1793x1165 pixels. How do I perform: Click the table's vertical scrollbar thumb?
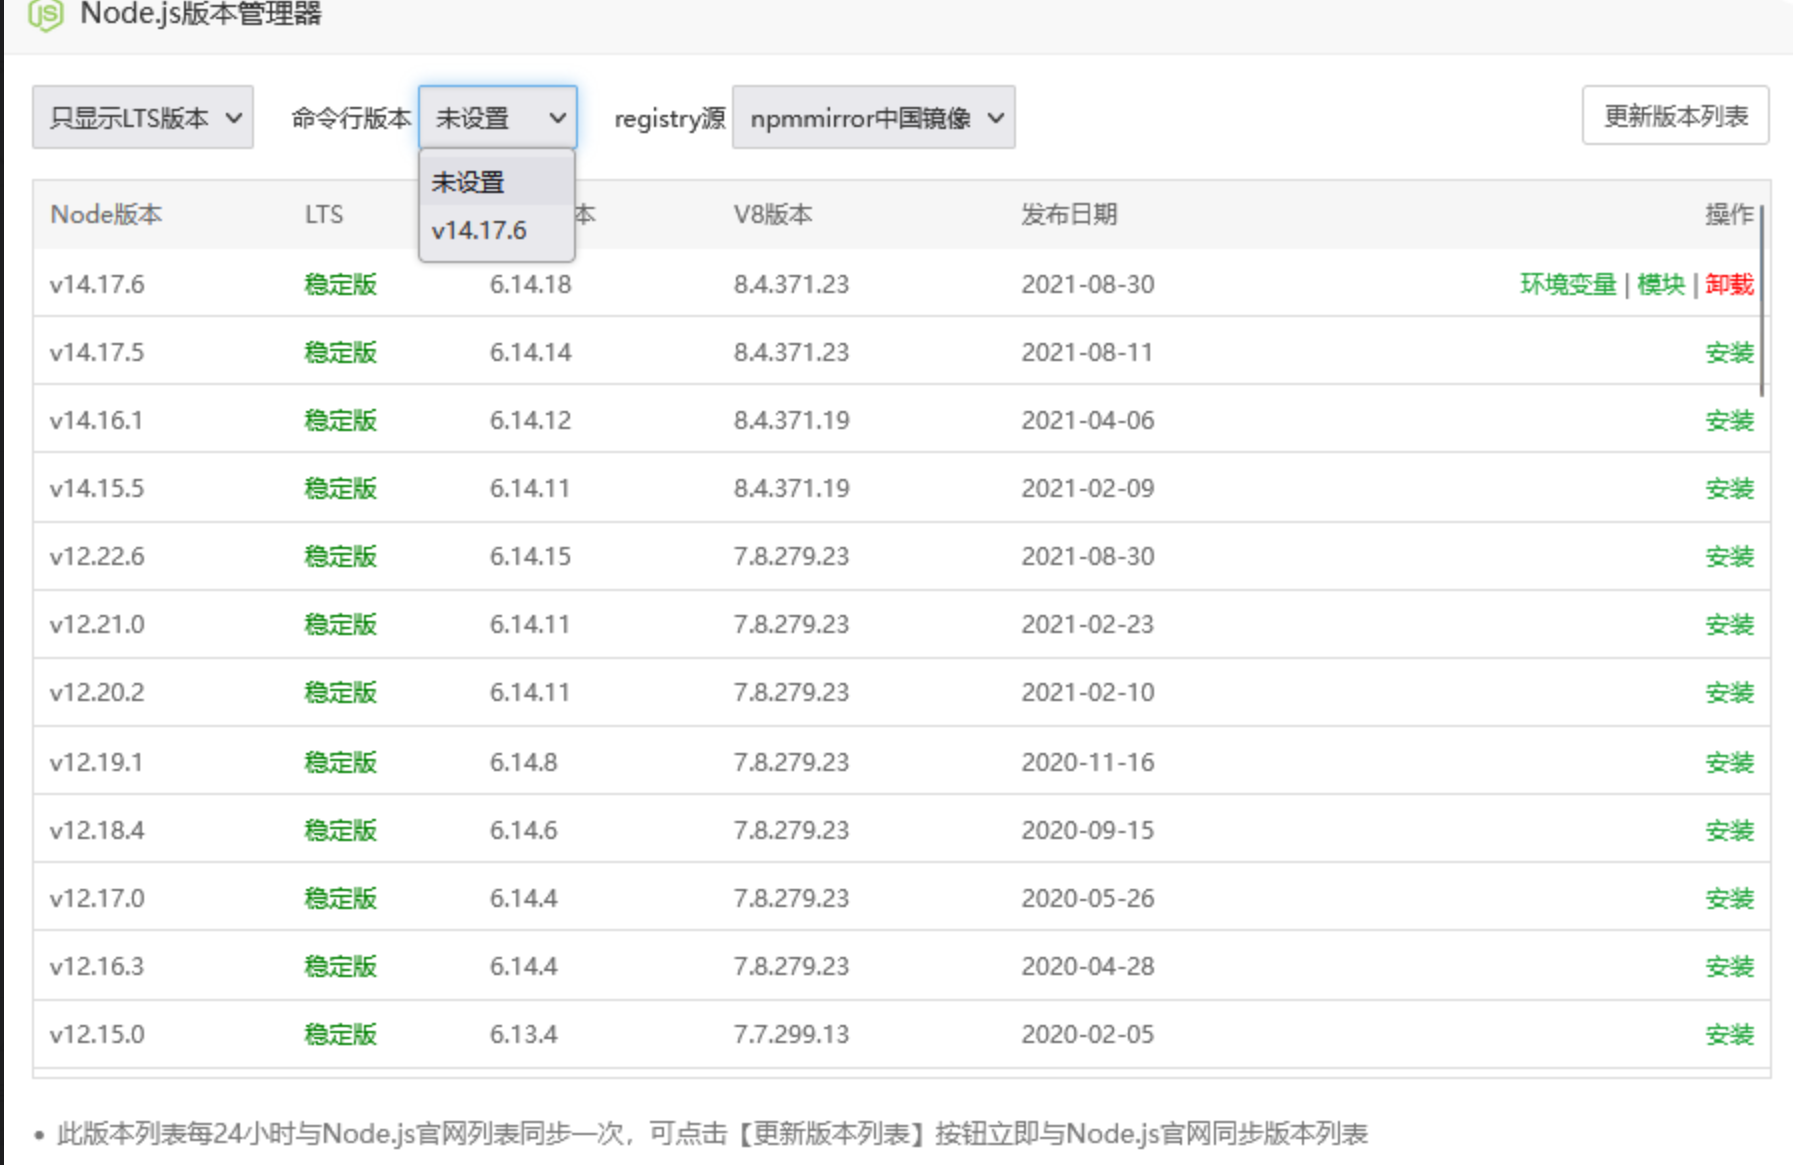1761,300
